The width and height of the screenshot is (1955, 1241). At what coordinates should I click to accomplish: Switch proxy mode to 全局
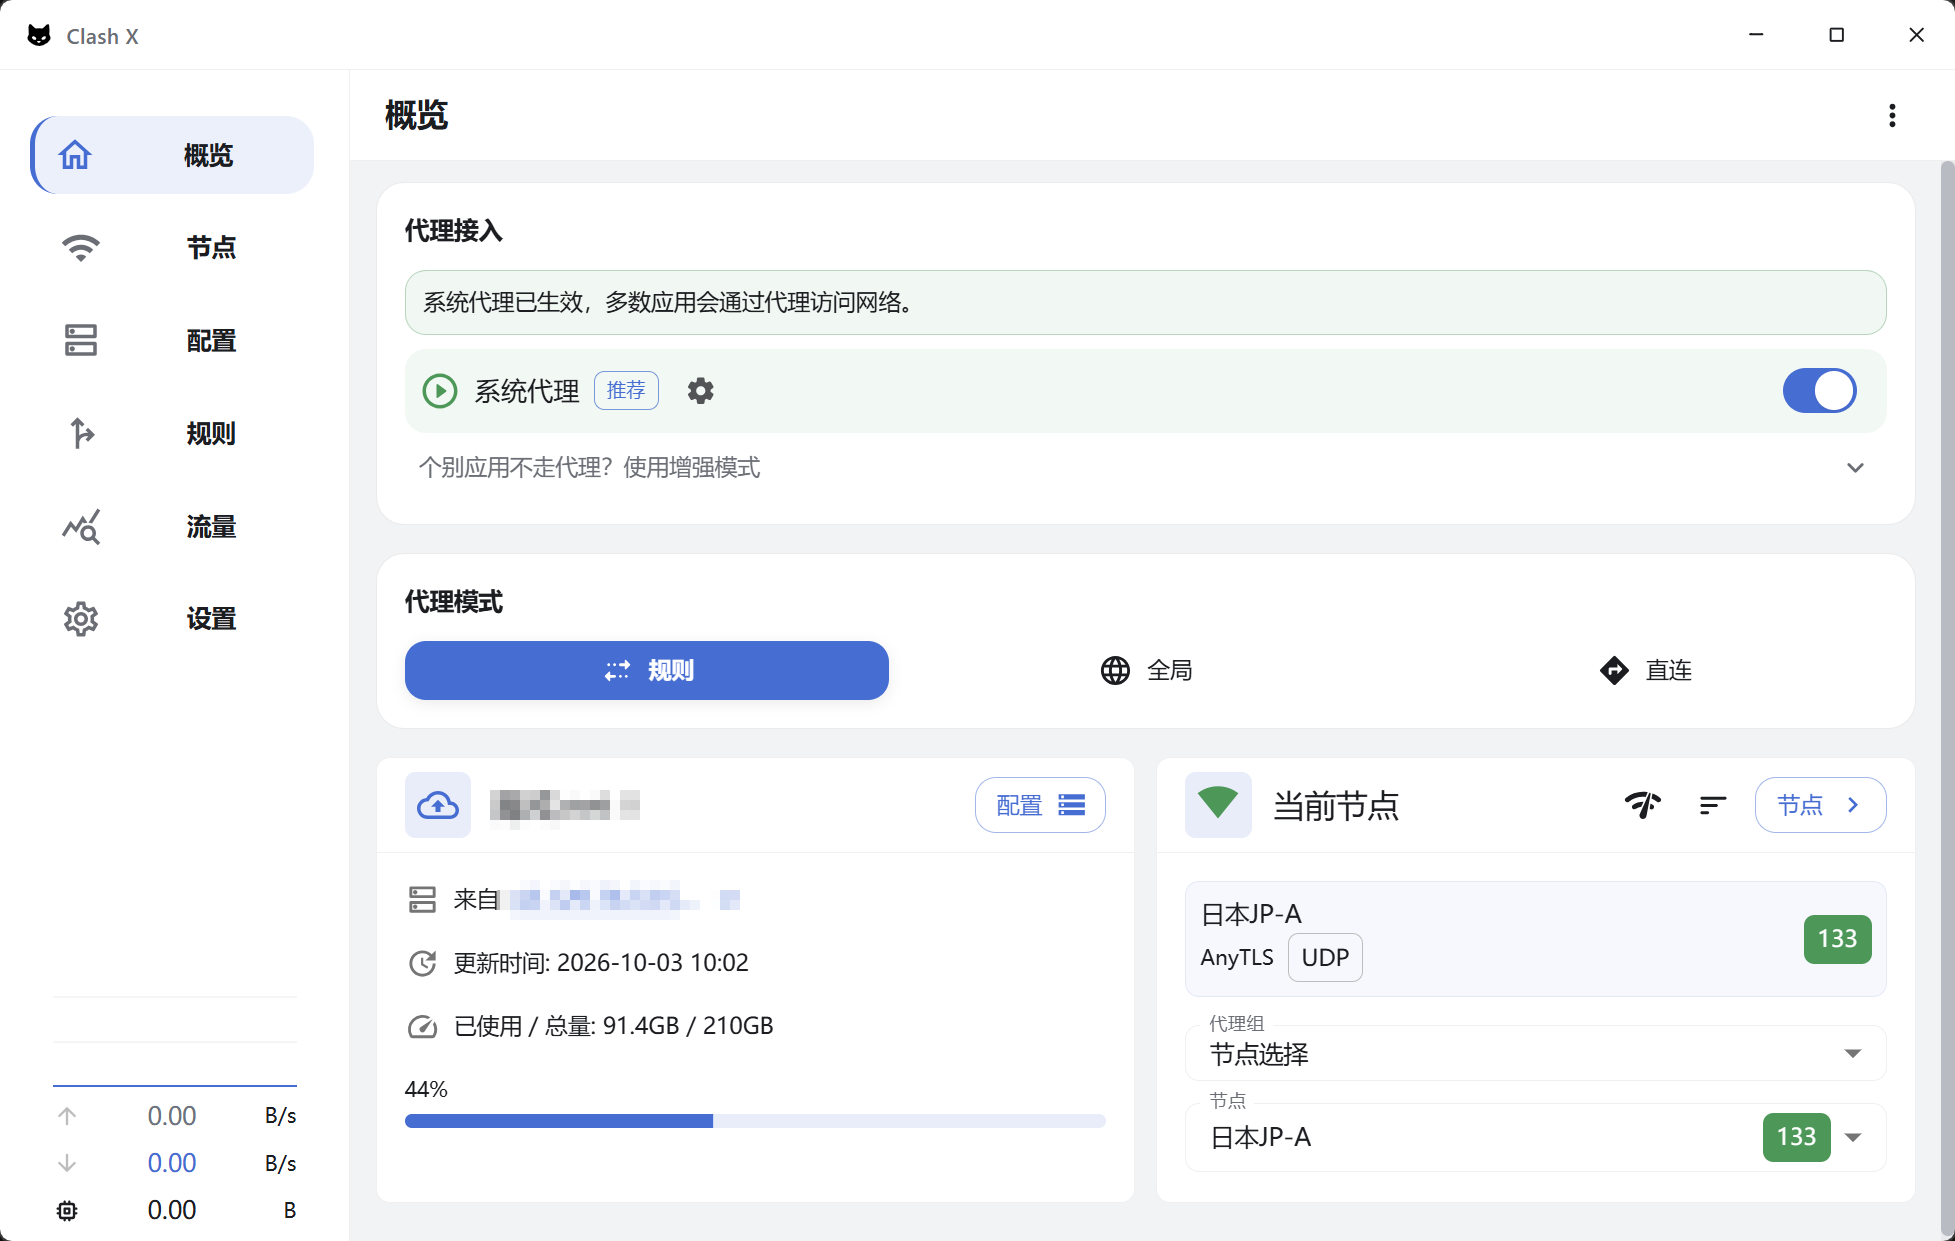tap(1146, 670)
